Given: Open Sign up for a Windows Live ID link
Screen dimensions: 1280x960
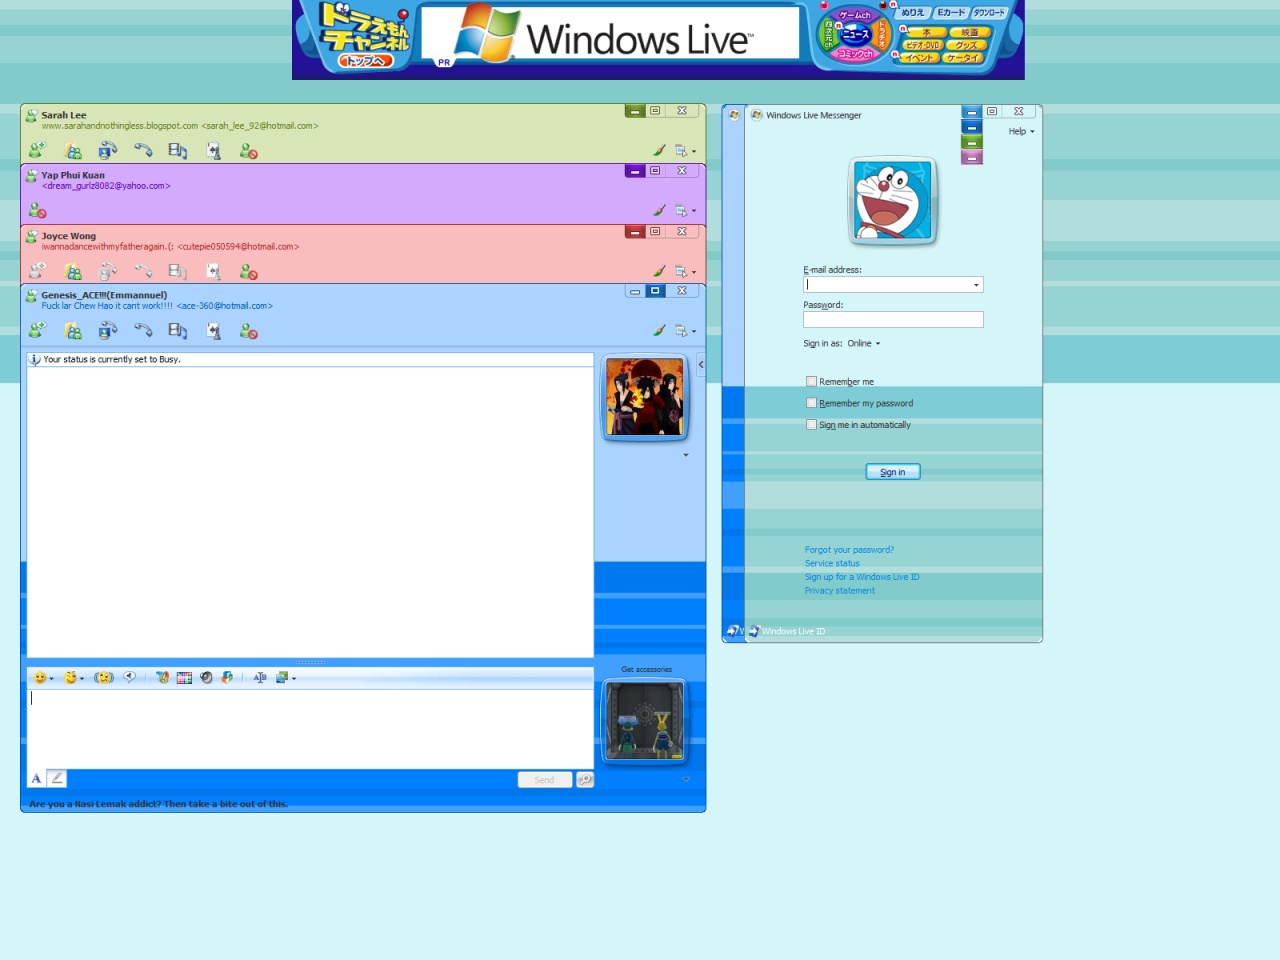Looking at the screenshot, I should point(862,577).
